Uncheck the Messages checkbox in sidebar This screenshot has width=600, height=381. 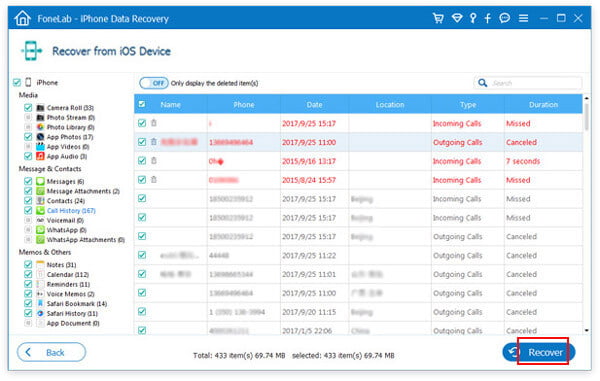28,181
